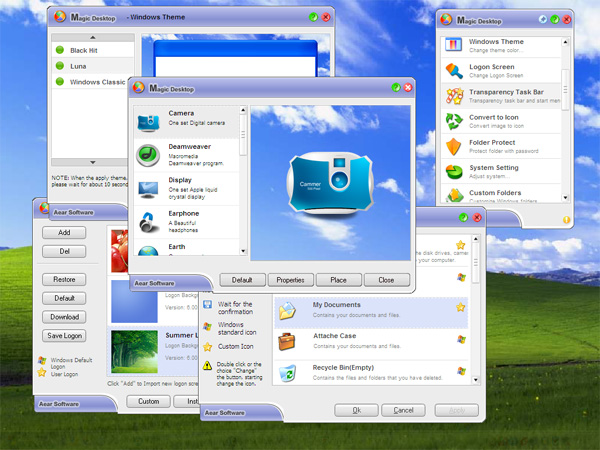The height and width of the screenshot is (450, 600).
Task: Click the green help button in Windows Theme window
Action: (313, 17)
